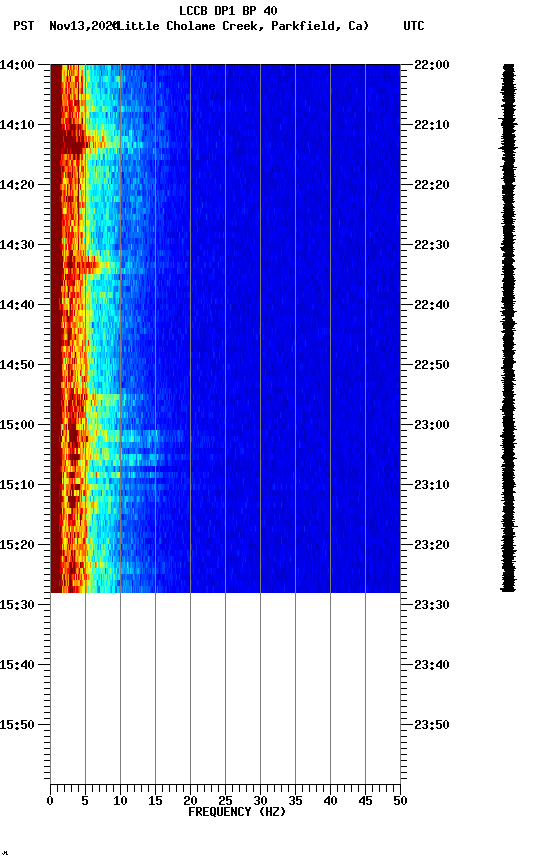Click the '14:50' PST time label

pos(17,365)
